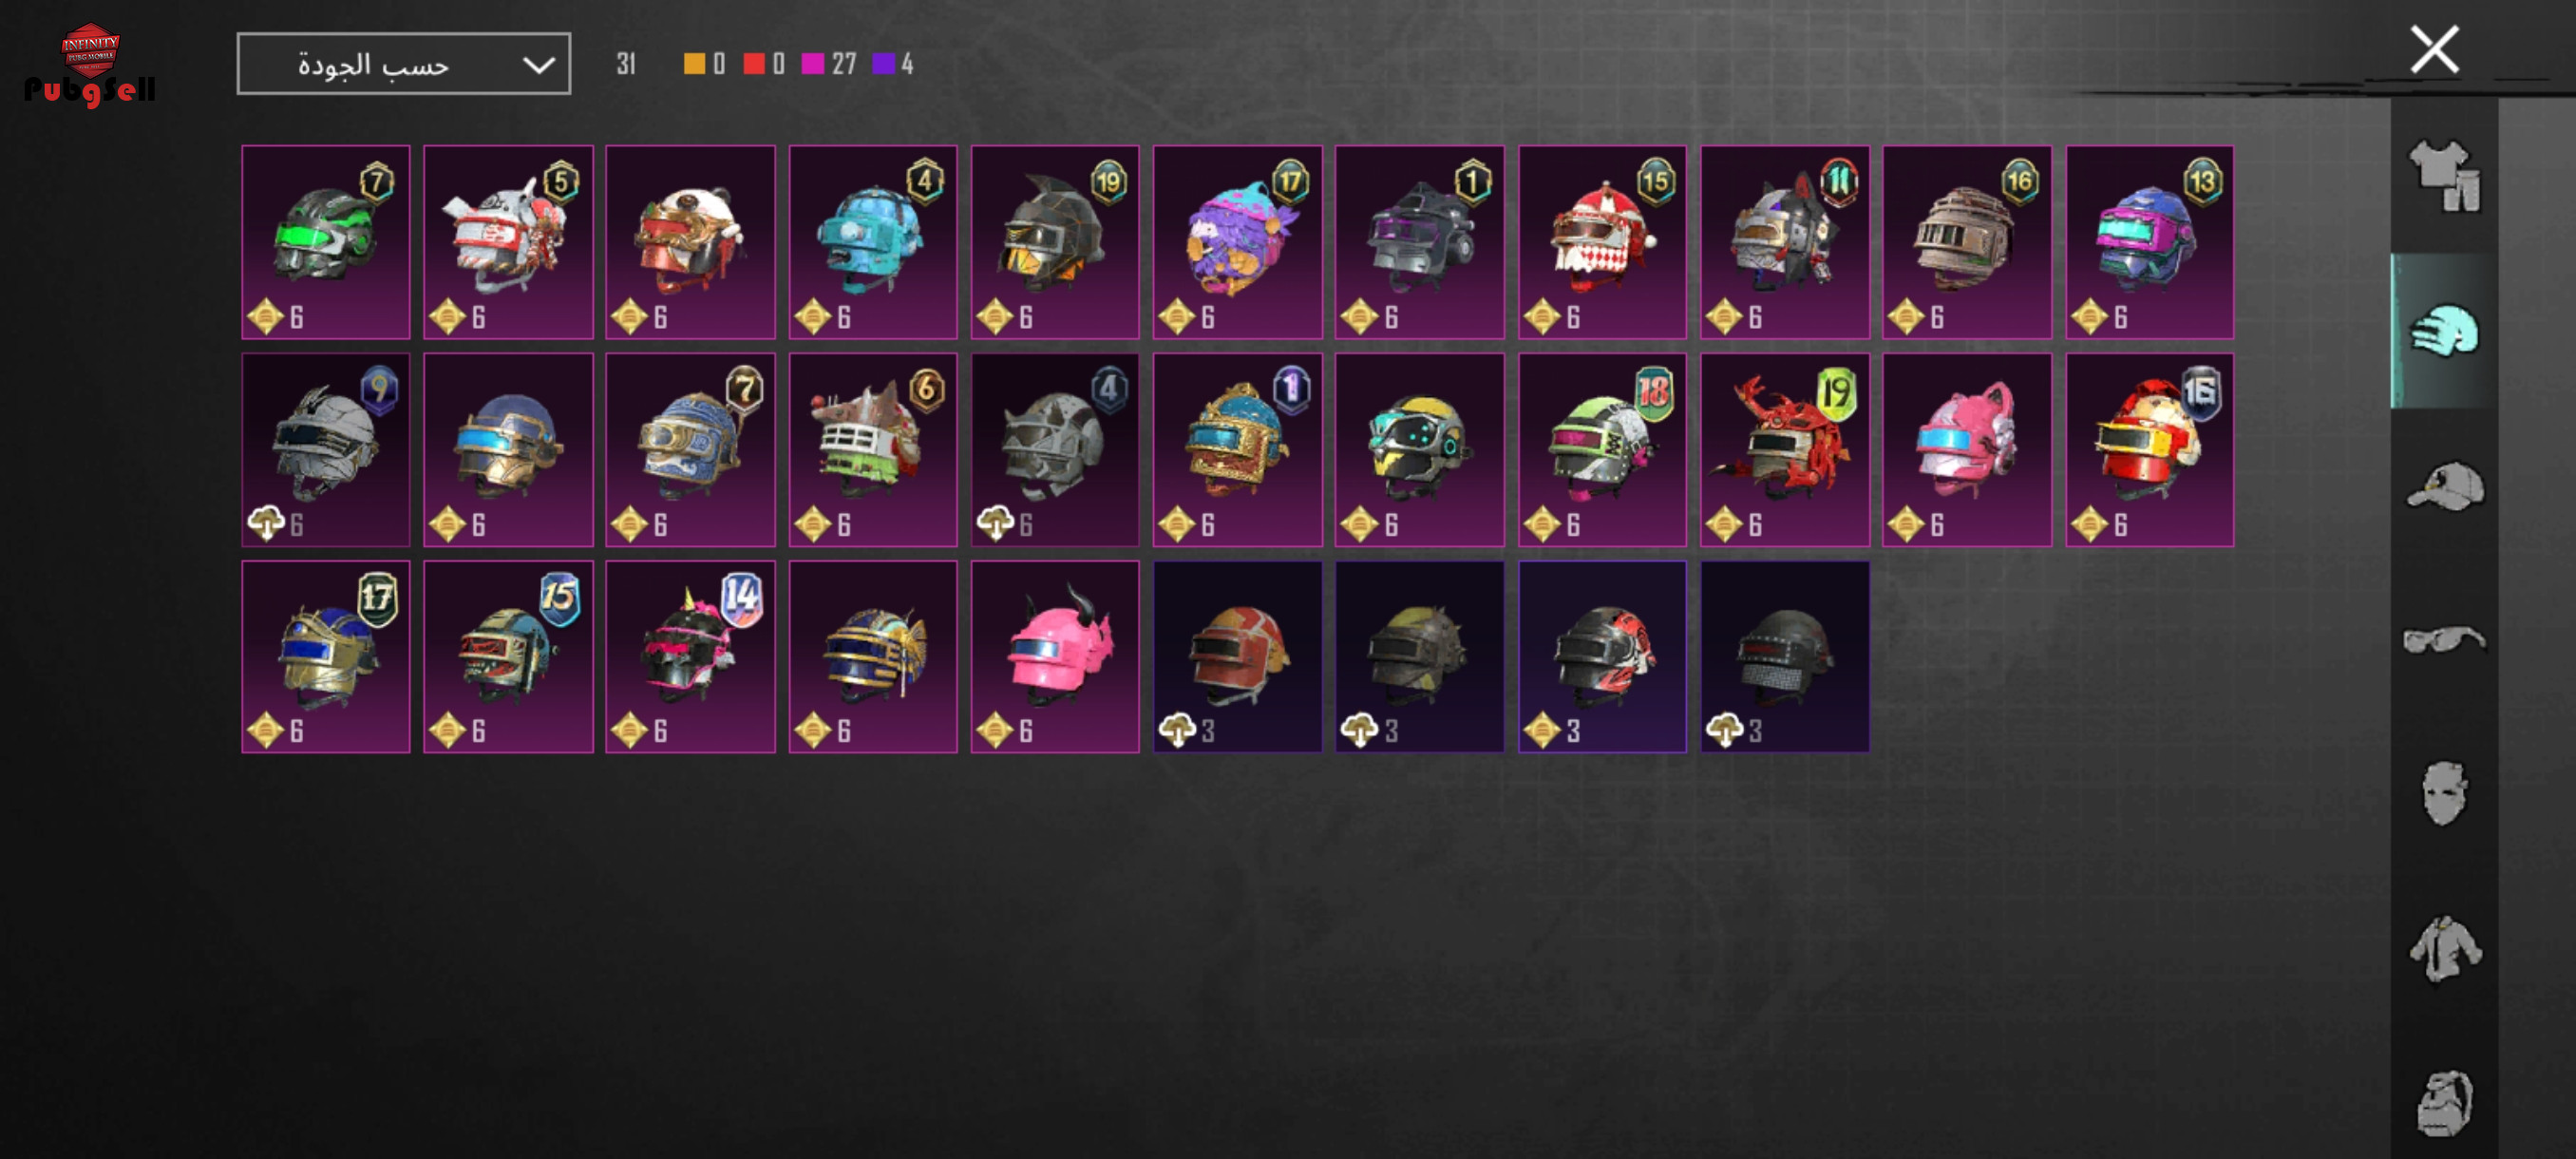Open the clothing outfit category icon

[x=2444, y=176]
